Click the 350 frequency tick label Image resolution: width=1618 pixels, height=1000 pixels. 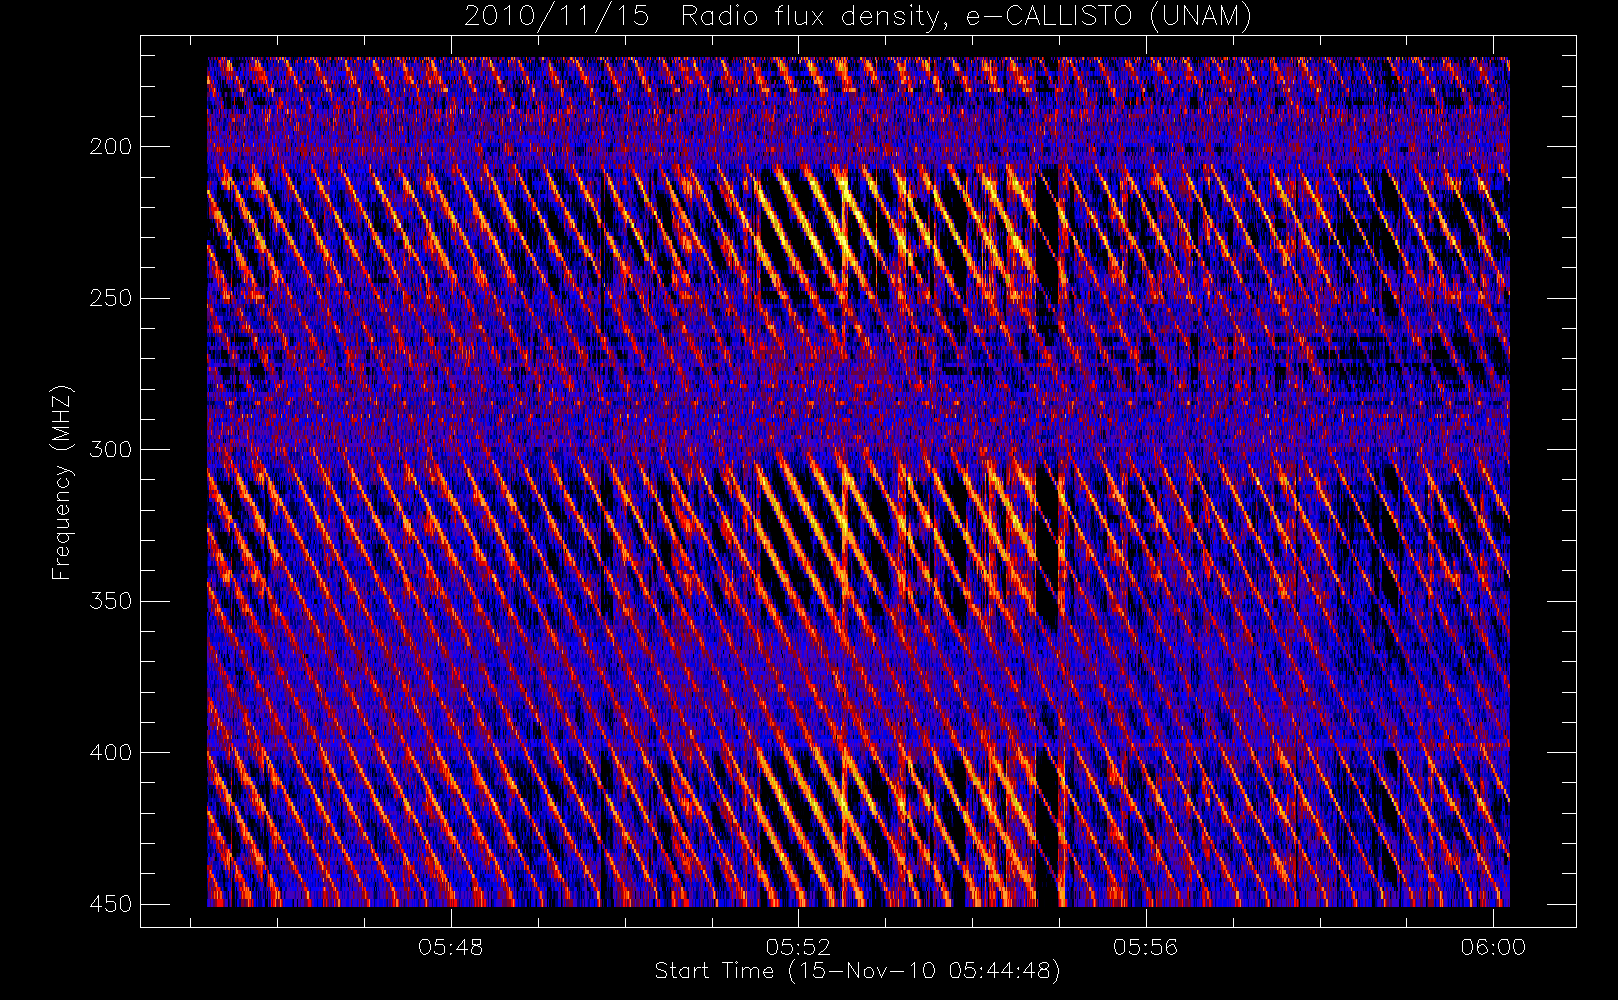coord(110,601)
